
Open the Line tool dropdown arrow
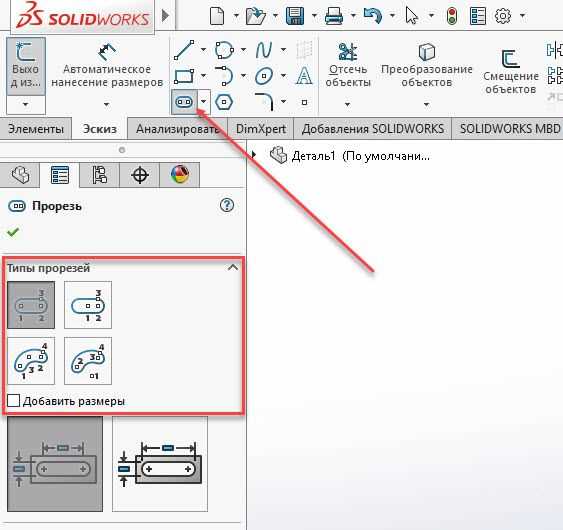point(203,50)
